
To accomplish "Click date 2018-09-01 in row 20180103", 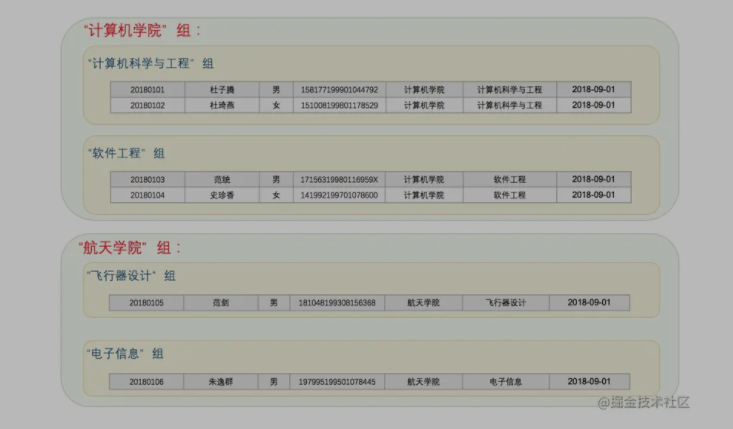I will 594,179.
